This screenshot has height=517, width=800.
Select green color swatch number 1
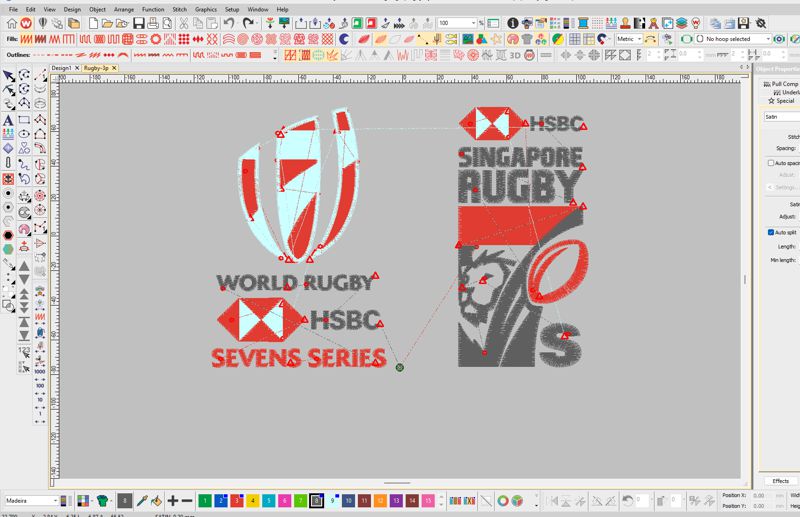(x=205, y=501)
